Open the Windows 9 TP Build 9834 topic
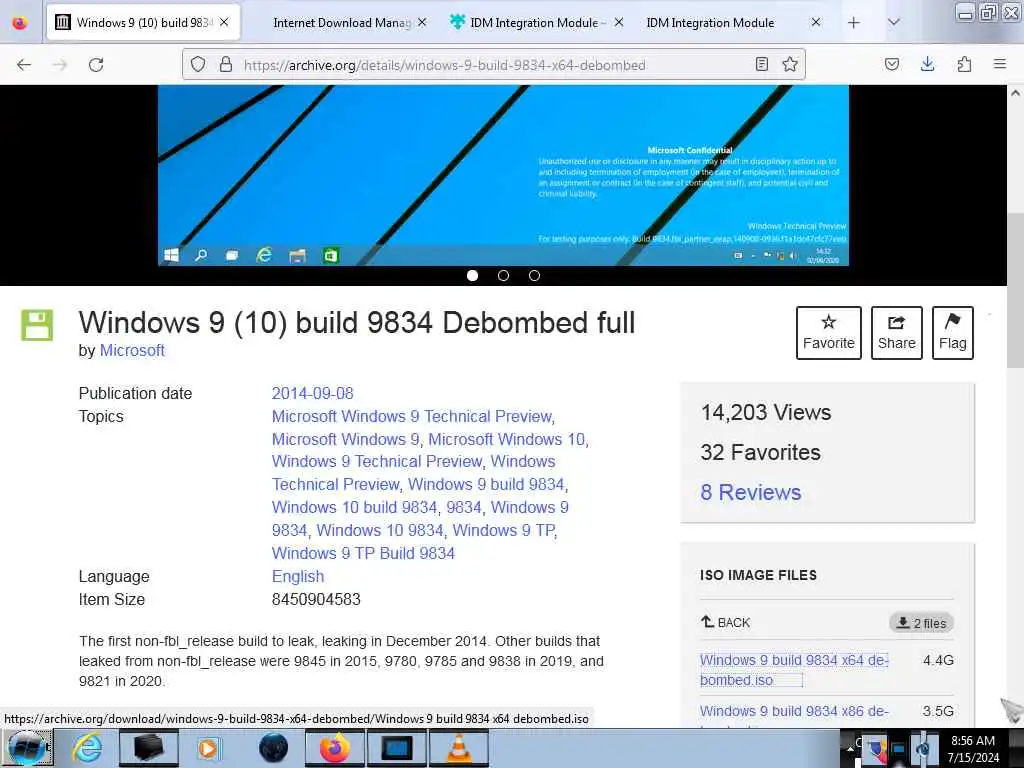Viewport: 1024px width, 768px height. pyautogui.click(x=363, y=553)
